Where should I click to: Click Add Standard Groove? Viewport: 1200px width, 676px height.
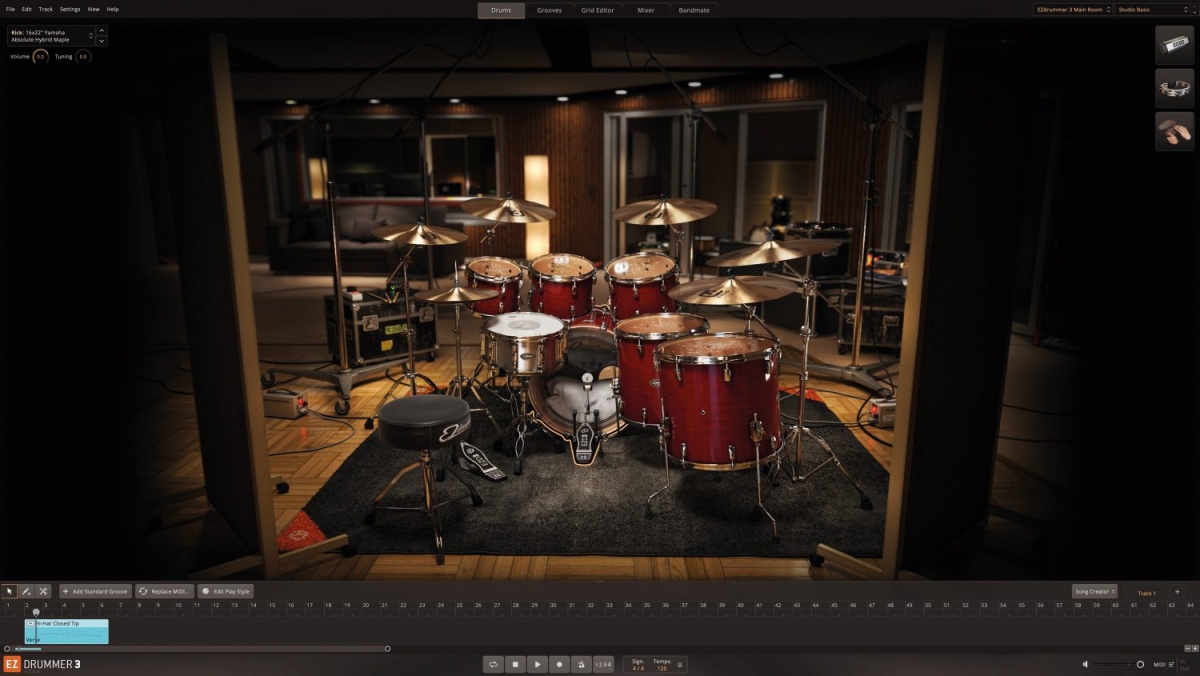coord(95,591)
